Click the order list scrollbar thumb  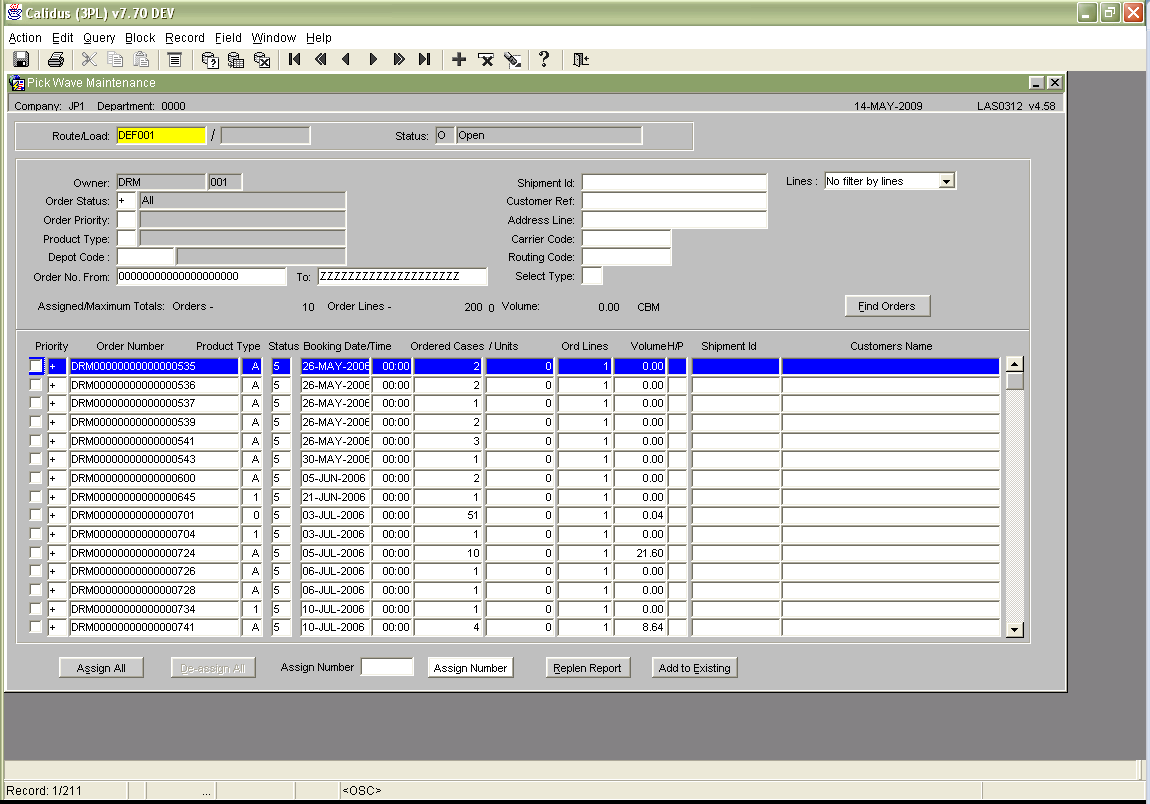(1015, 381)
